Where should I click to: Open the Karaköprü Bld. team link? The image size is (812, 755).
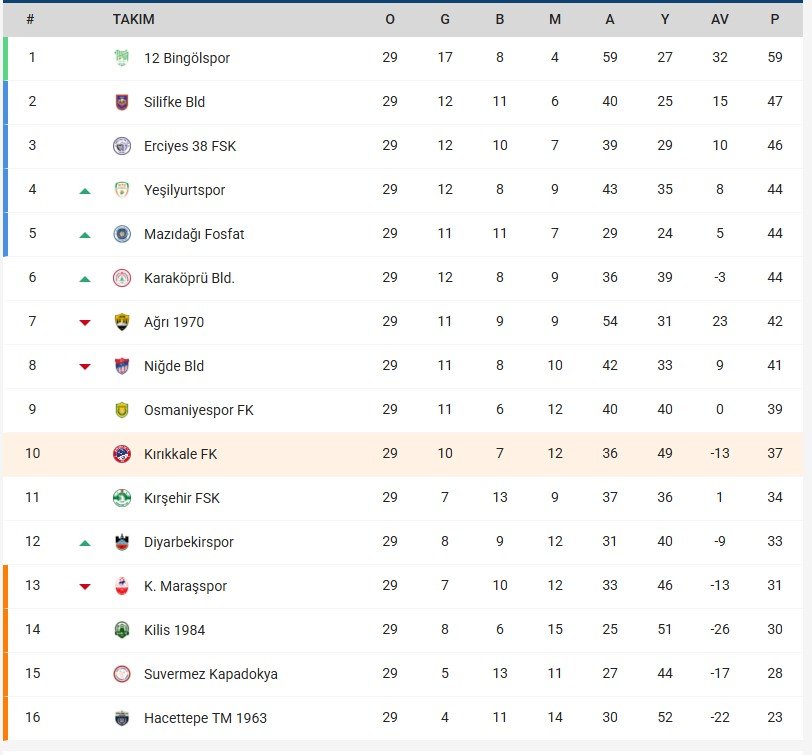click(x=189, y=278)
